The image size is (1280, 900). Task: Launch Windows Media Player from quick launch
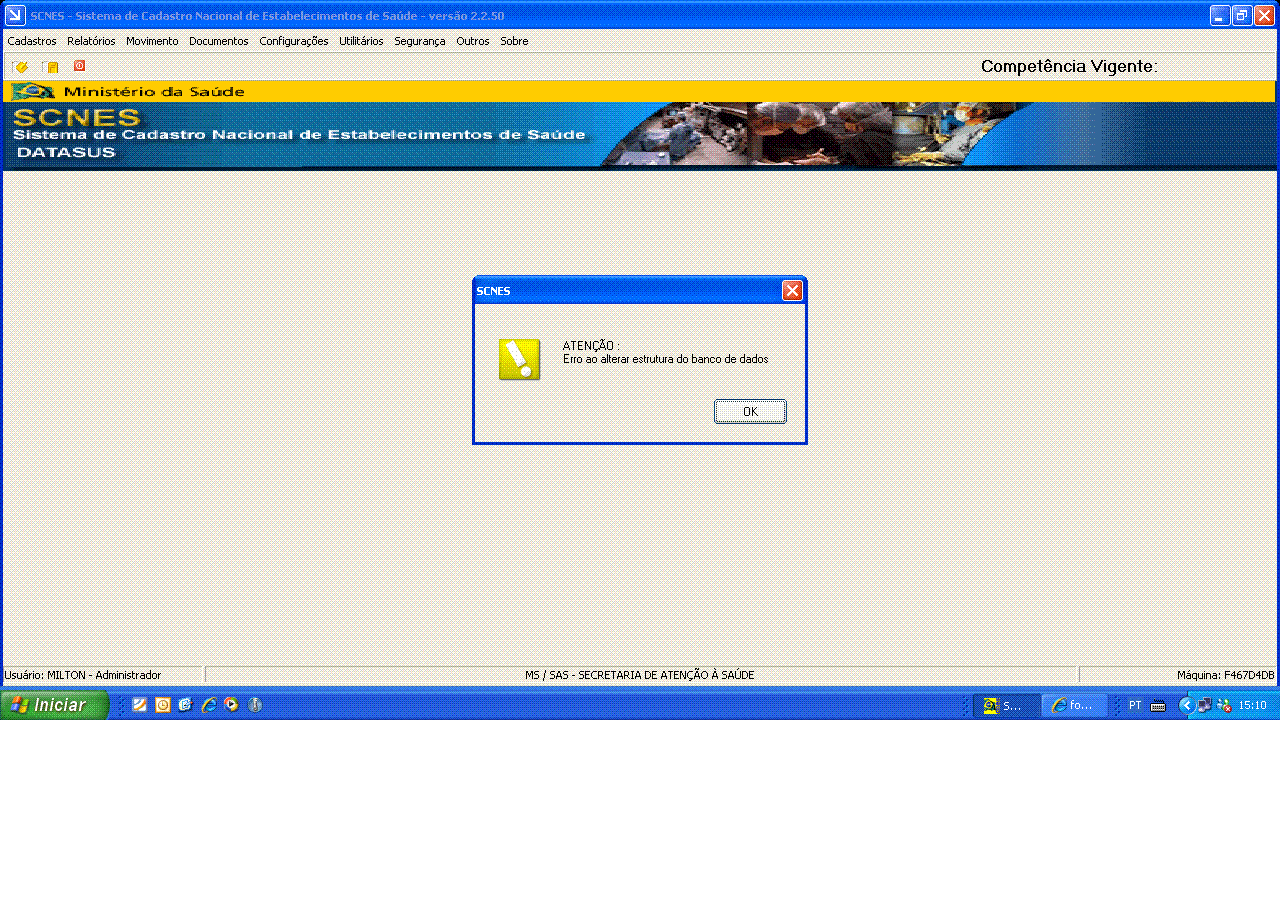point(232,705)
